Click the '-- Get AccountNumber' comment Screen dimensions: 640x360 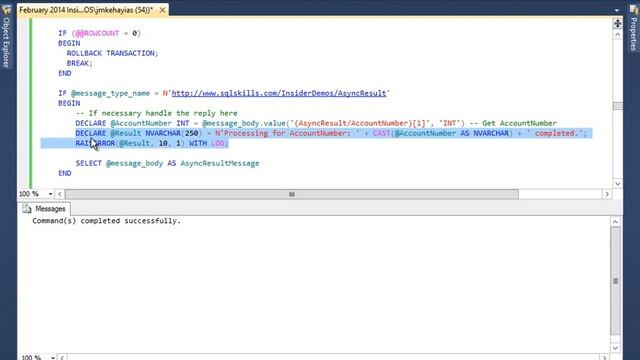513,123
